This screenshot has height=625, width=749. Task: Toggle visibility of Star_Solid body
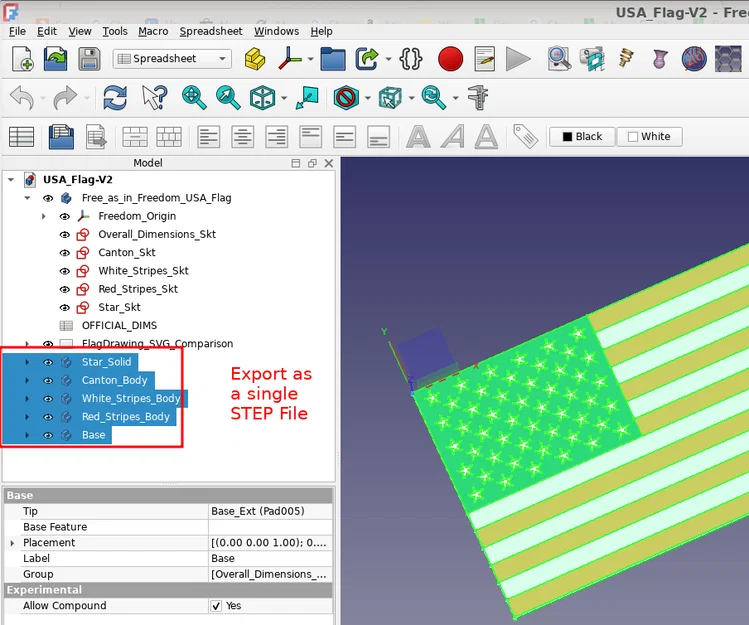(48, 362)
